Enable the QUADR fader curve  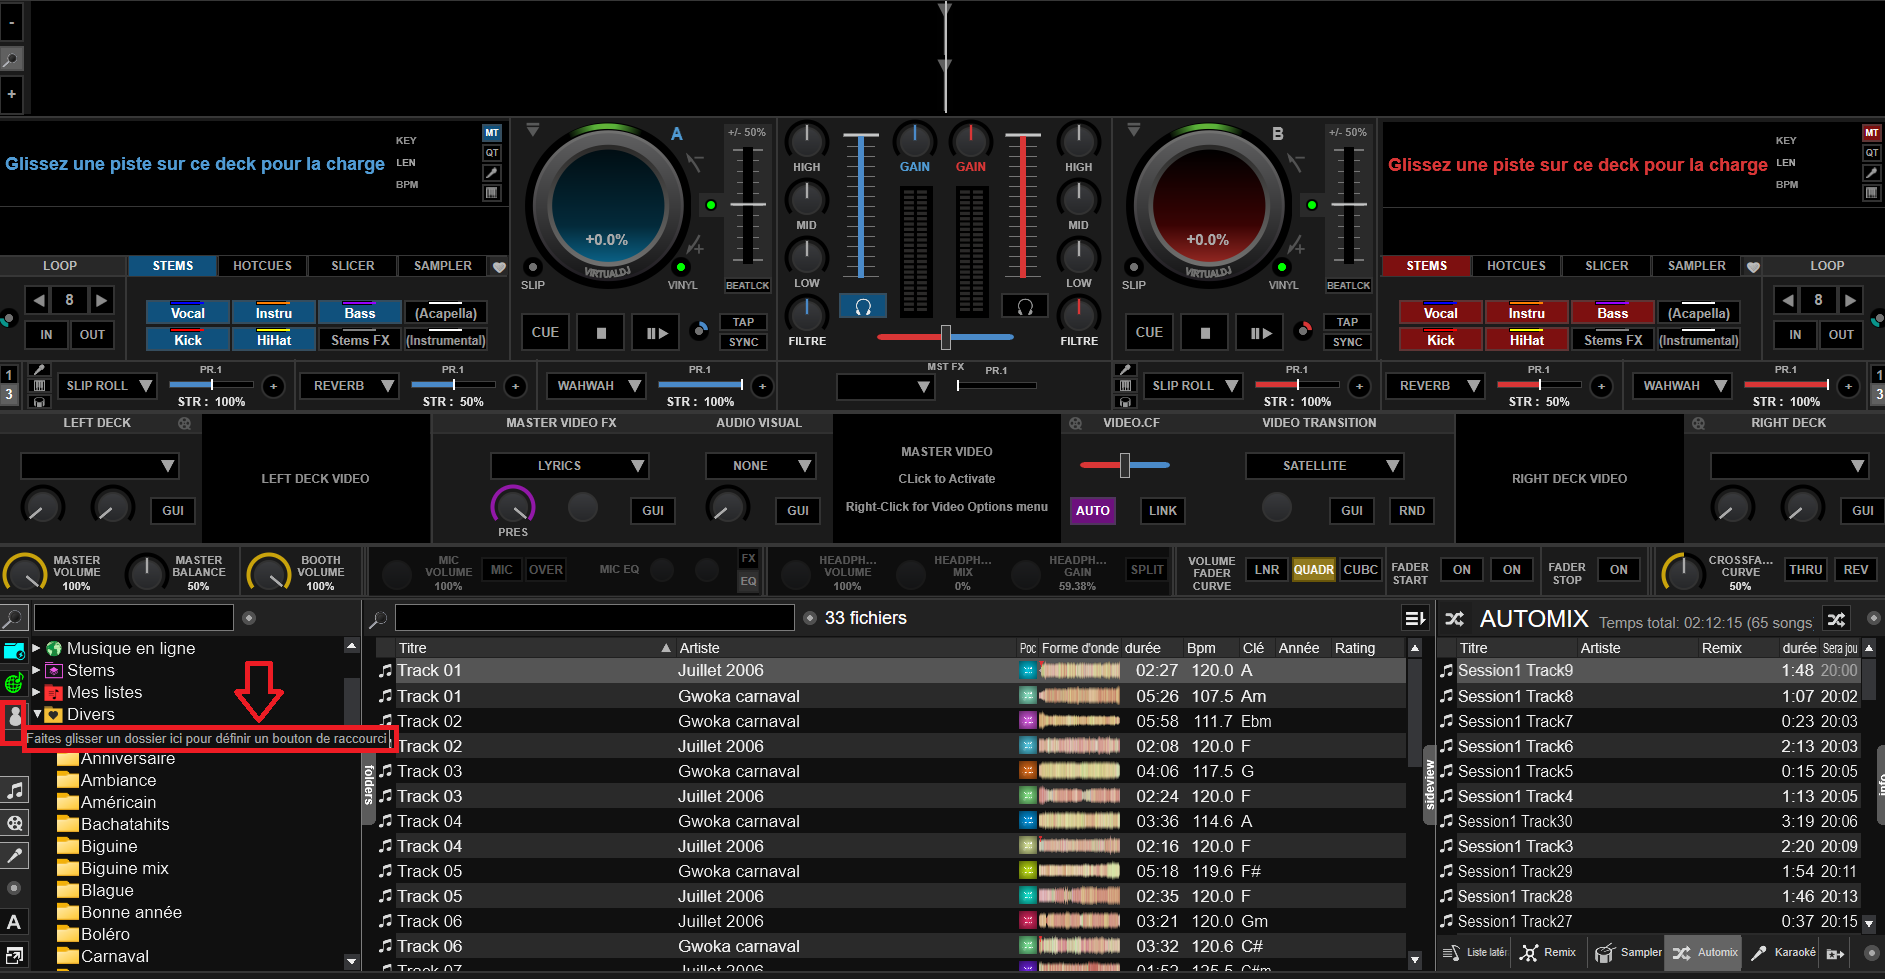pyautogui.click(x=1313, y=570)
